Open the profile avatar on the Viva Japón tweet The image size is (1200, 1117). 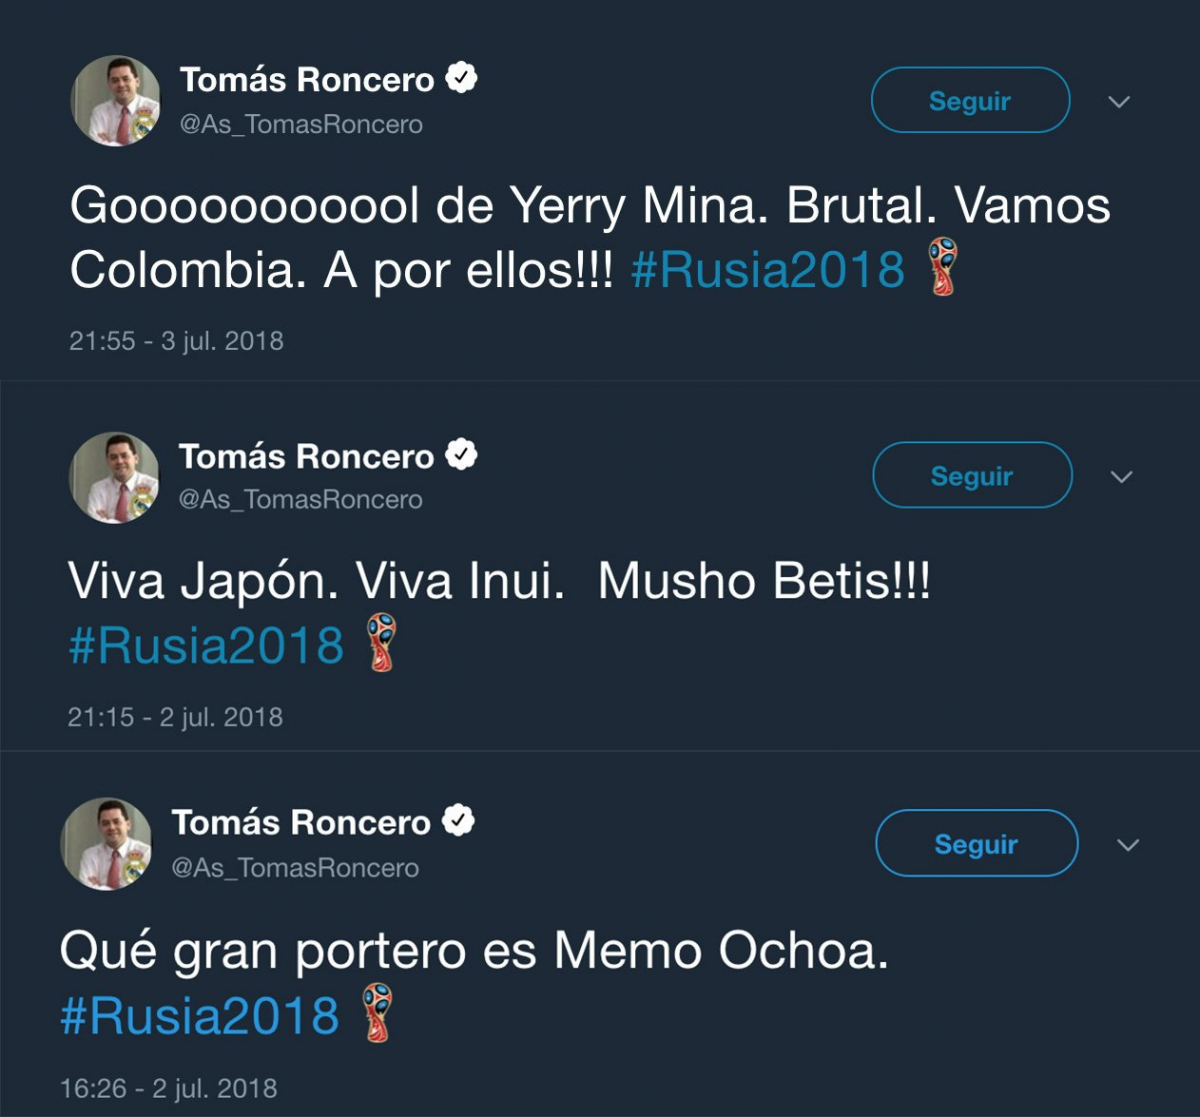[114, 478]
